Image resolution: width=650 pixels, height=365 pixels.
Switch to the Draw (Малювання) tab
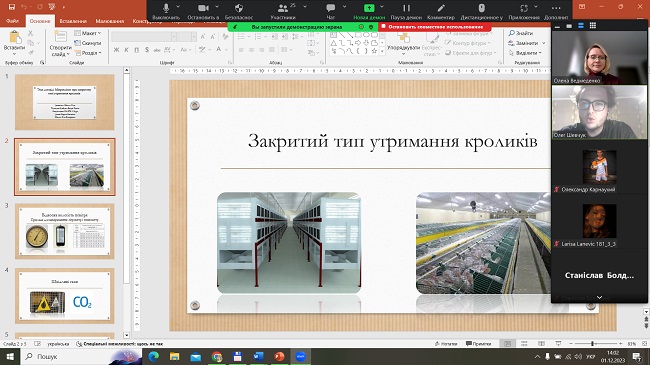tap(109, 21)
